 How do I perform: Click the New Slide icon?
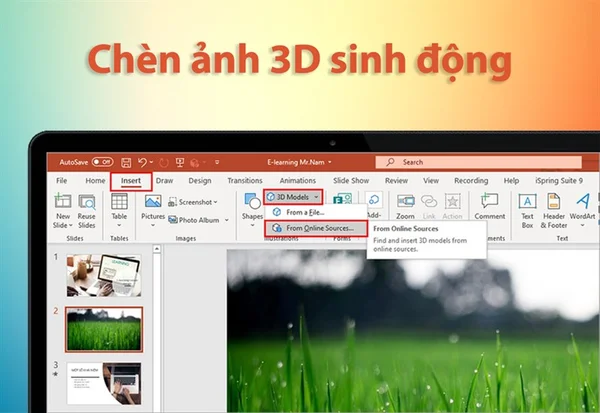click(63, 201)
